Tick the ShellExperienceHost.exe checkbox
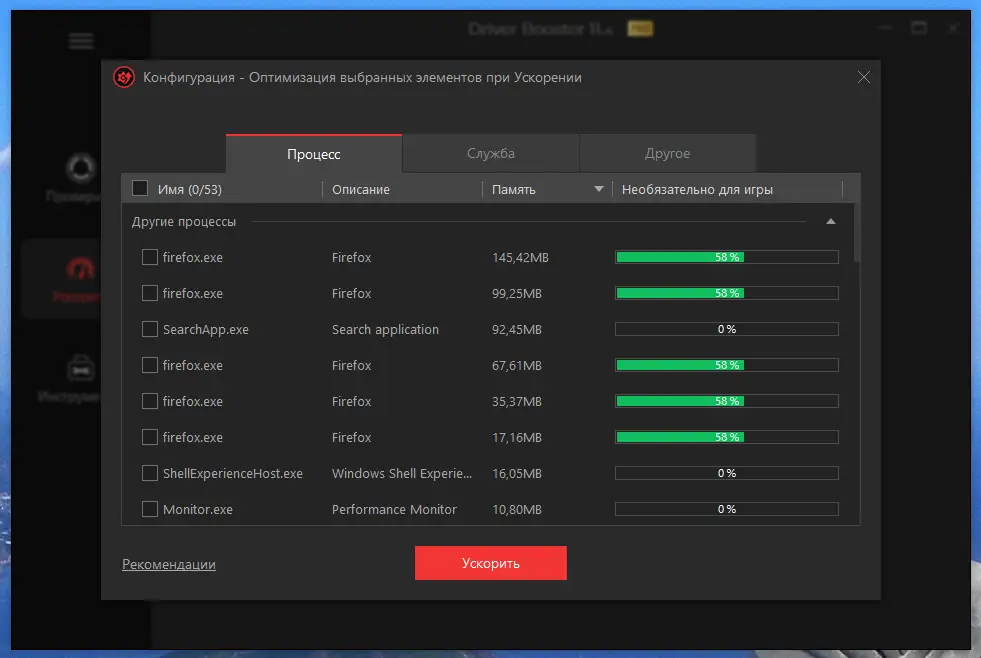The image size is (981, 658). click(150, 473)
